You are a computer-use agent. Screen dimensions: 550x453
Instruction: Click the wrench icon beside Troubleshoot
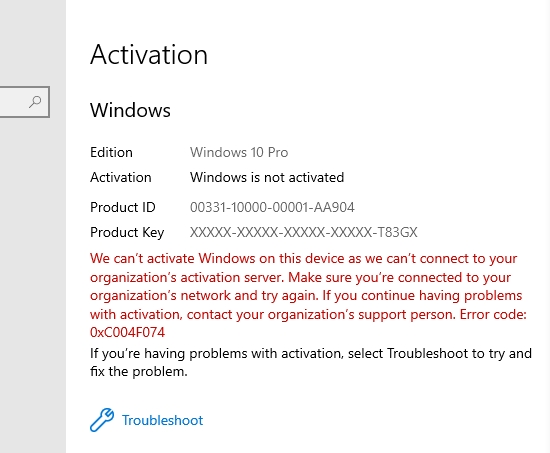102,420
